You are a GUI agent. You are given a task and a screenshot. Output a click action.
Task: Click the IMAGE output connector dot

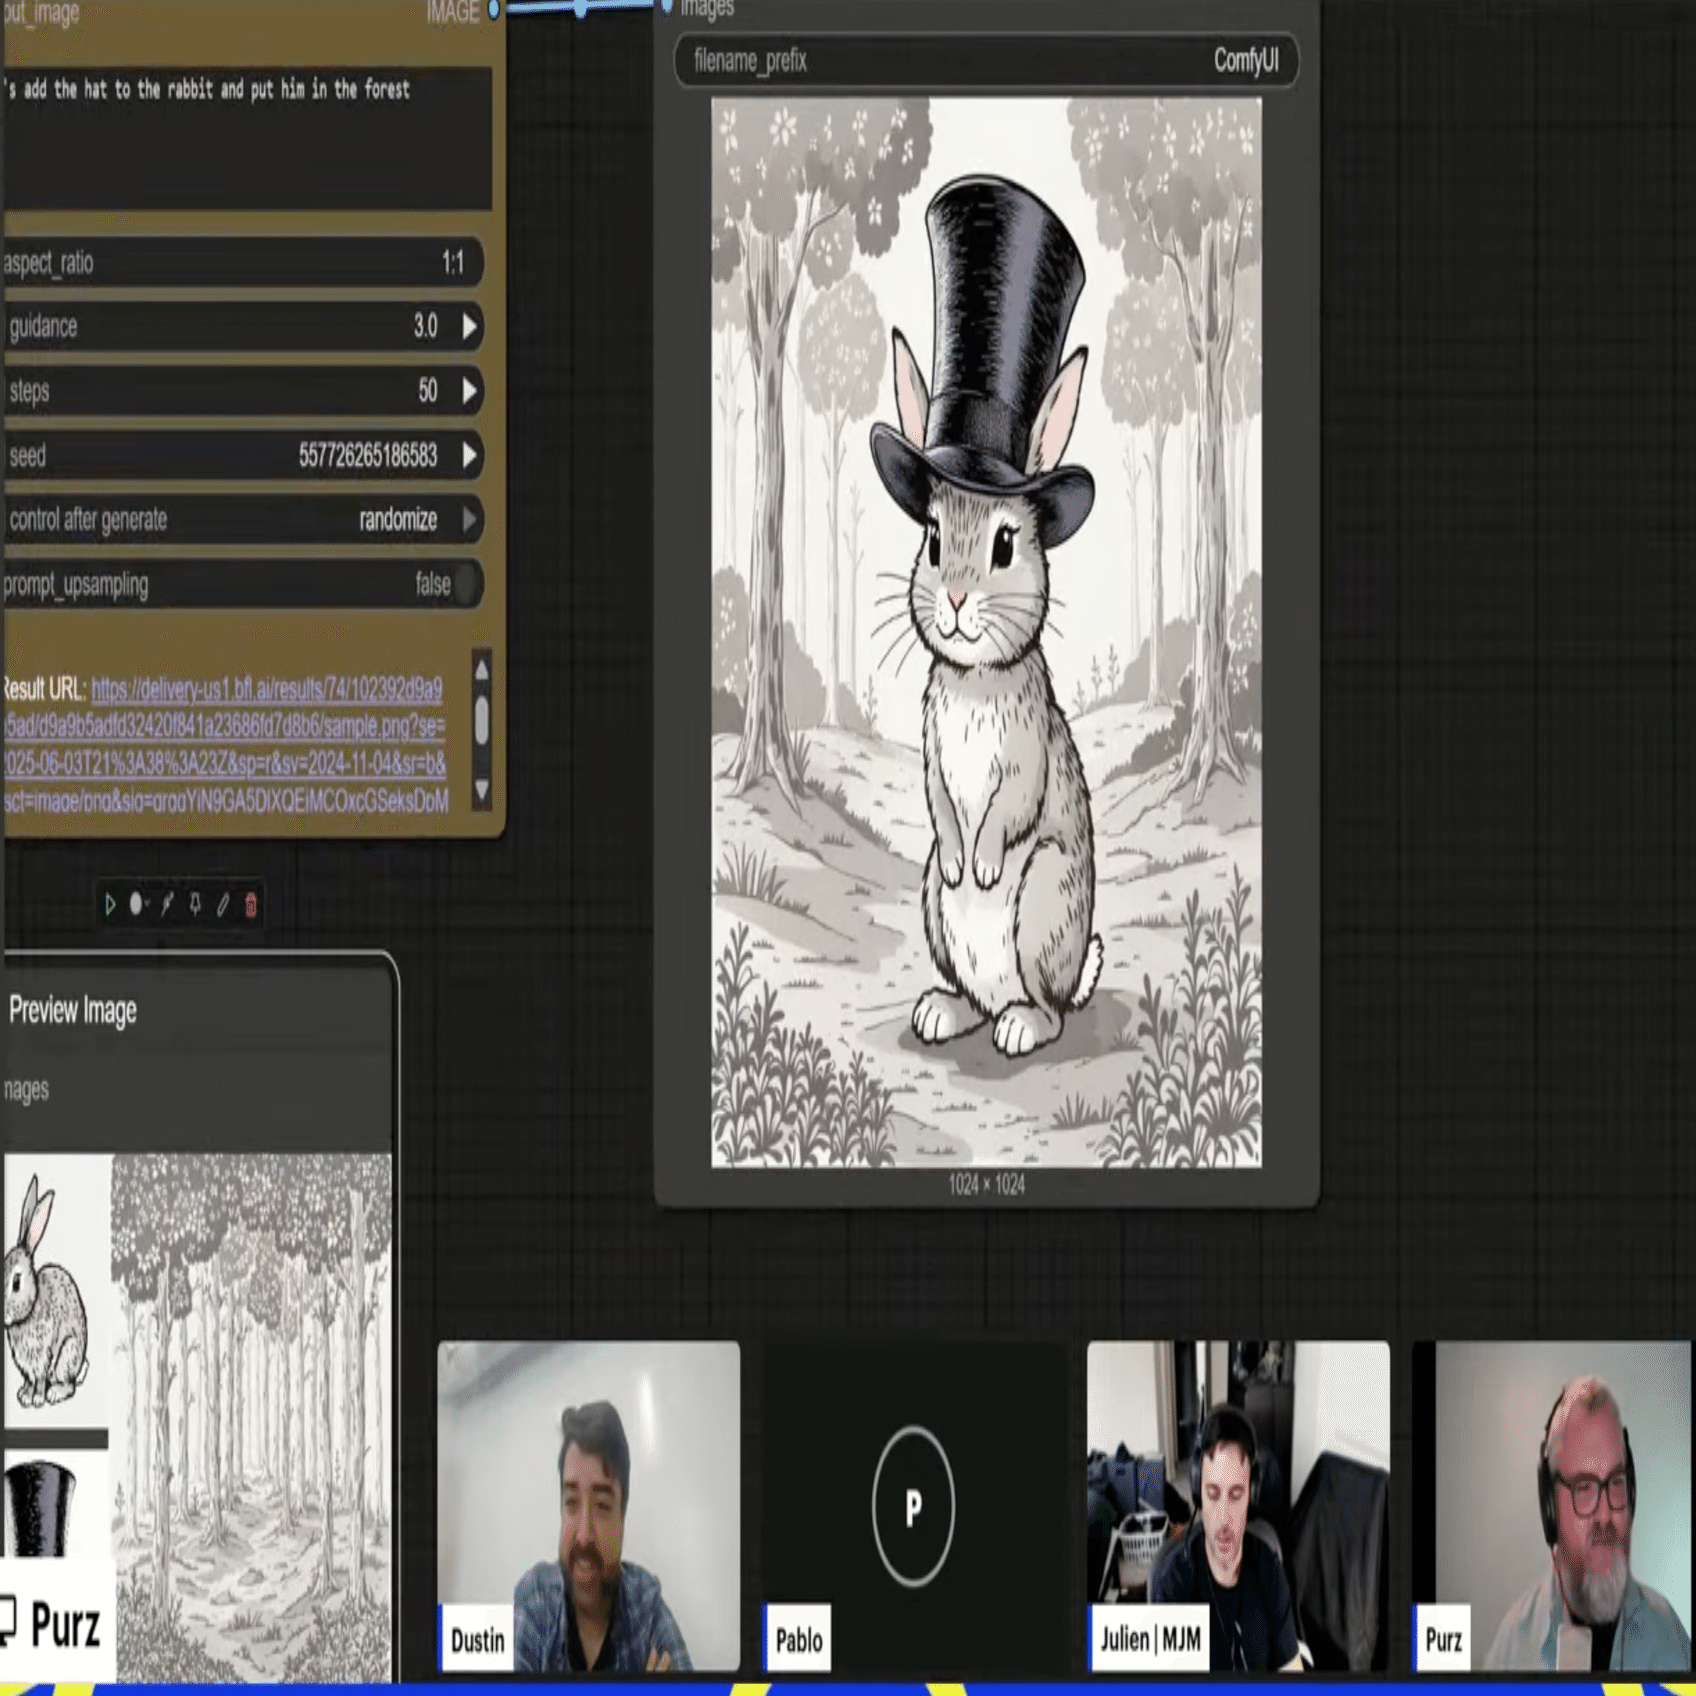click(494, 11)
